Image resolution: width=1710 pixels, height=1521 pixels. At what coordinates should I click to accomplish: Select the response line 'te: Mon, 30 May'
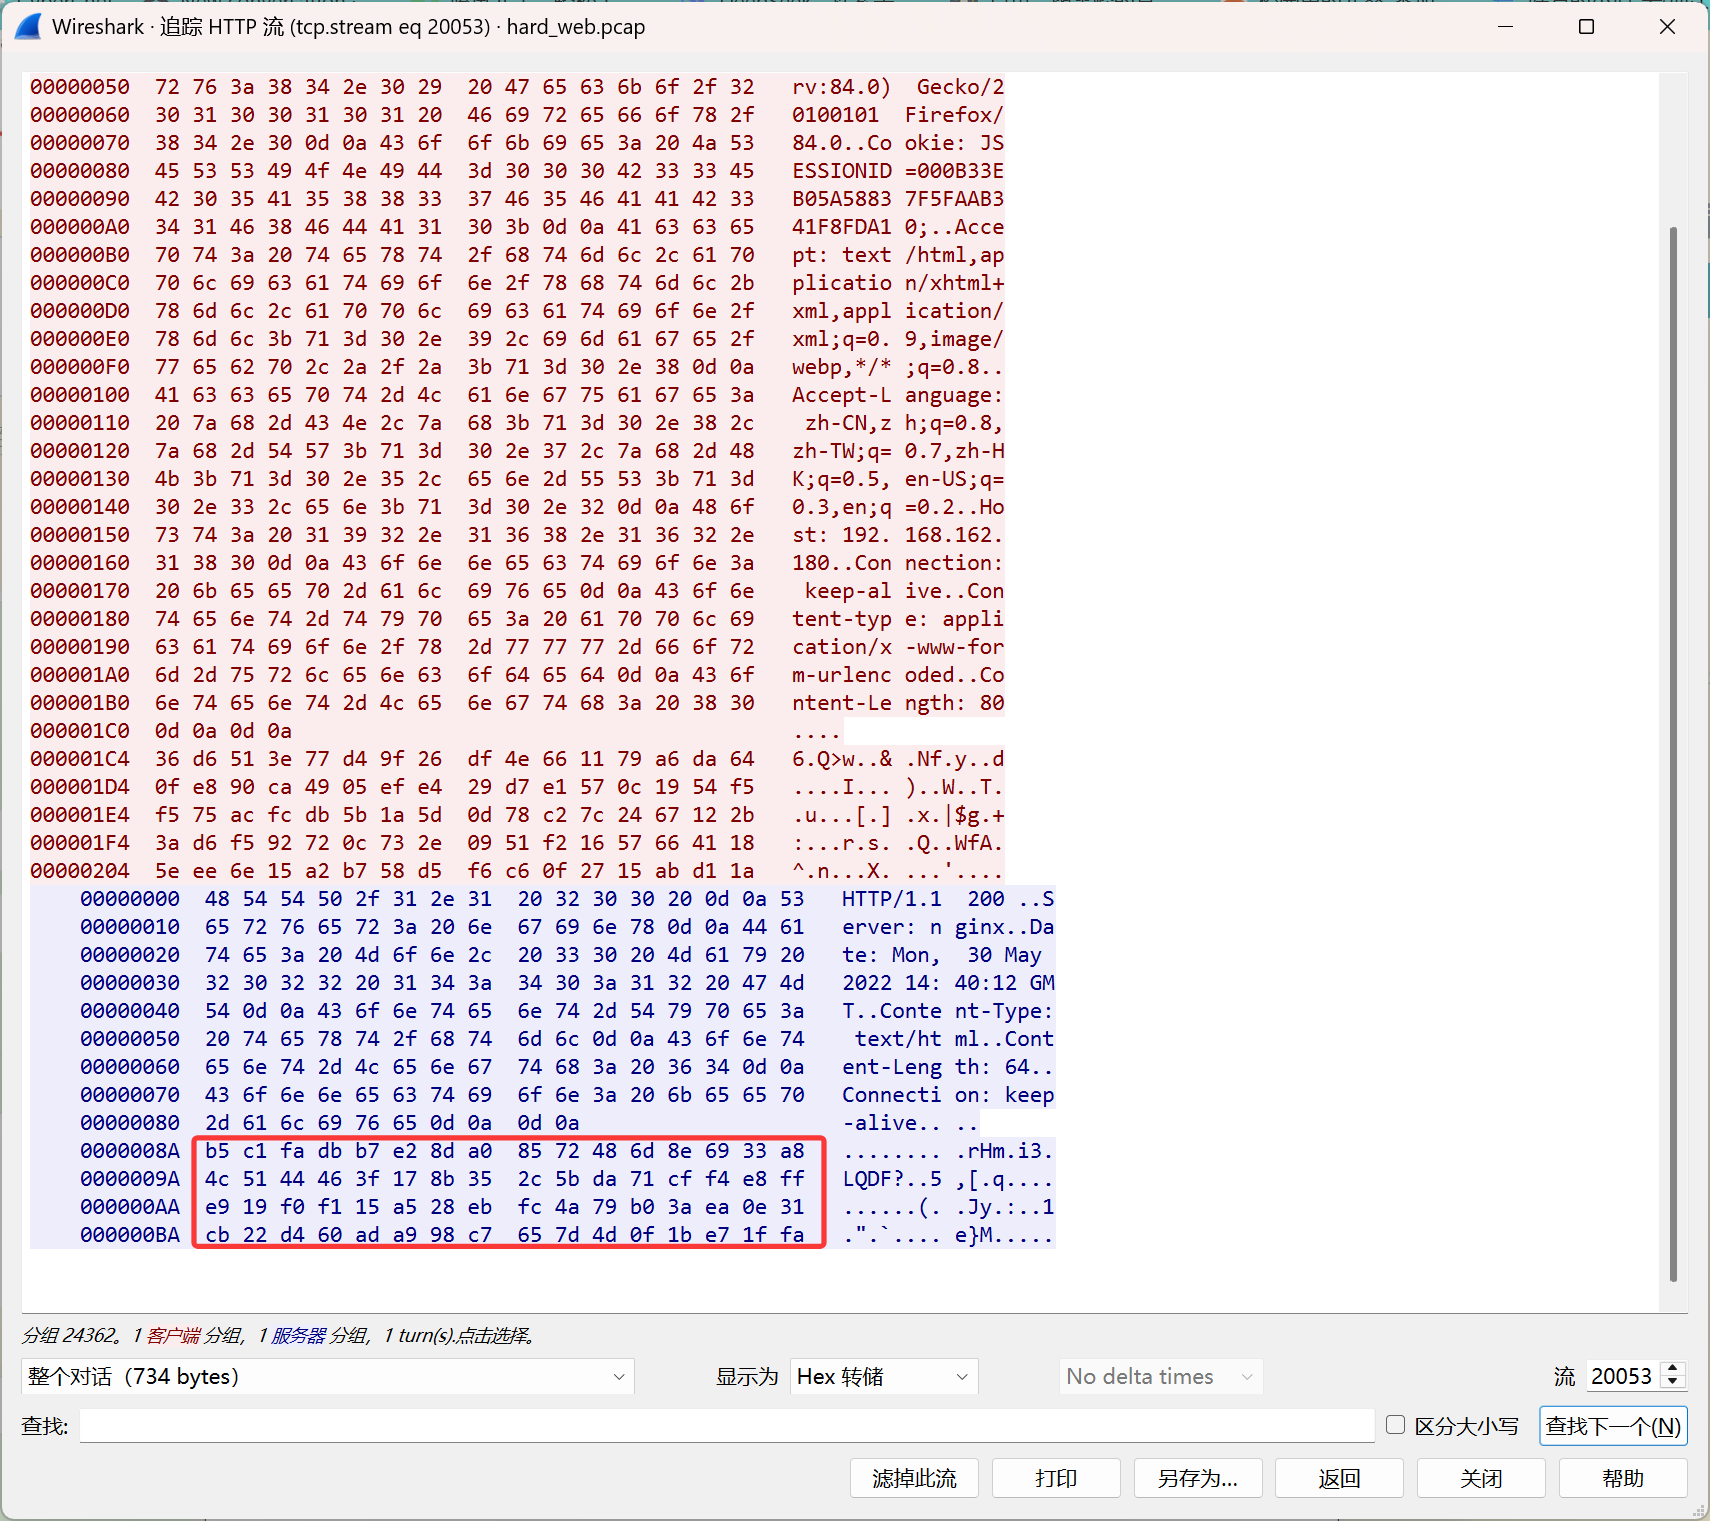point(567,955)
